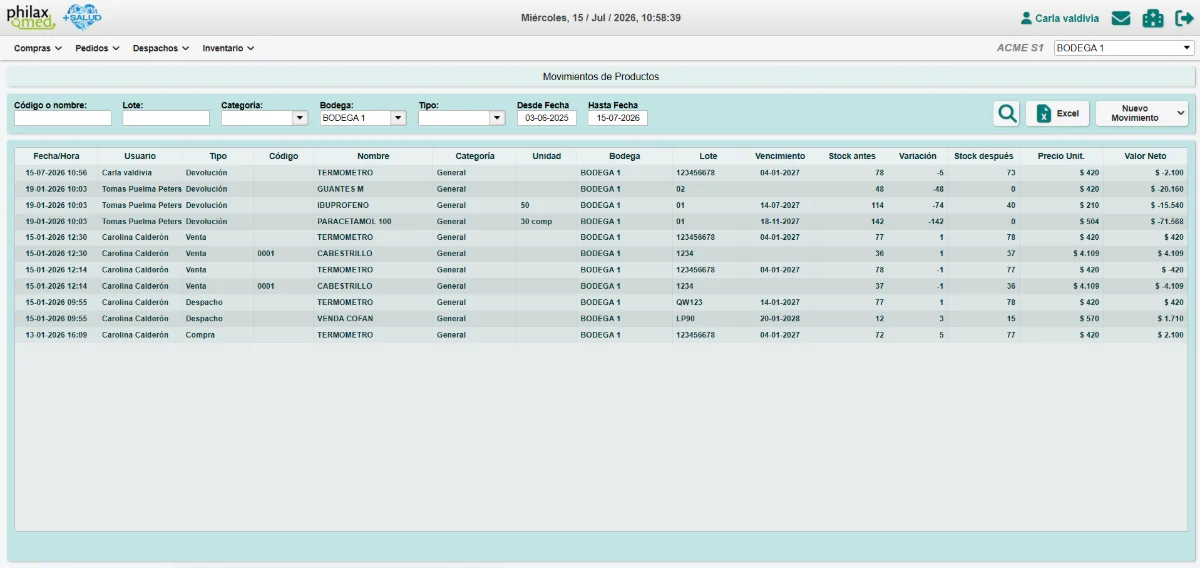Image resolution: width=1200 pixels, height=568 pixels.
Task: Open Nuevo Movimiento dropdown button
Action: (x=1142, y=113)
